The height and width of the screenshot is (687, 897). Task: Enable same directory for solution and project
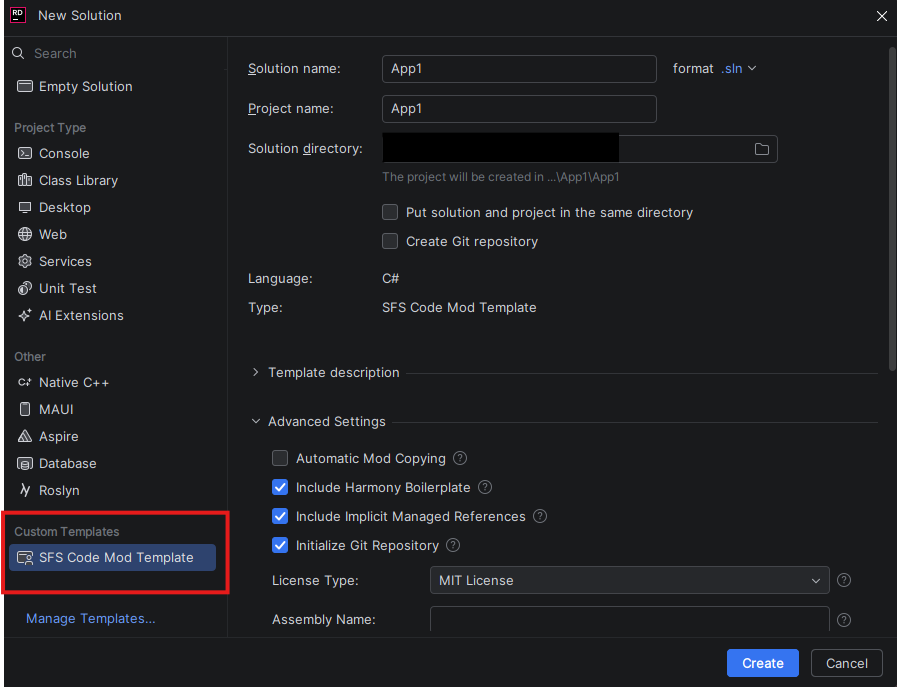click(390, 212)
